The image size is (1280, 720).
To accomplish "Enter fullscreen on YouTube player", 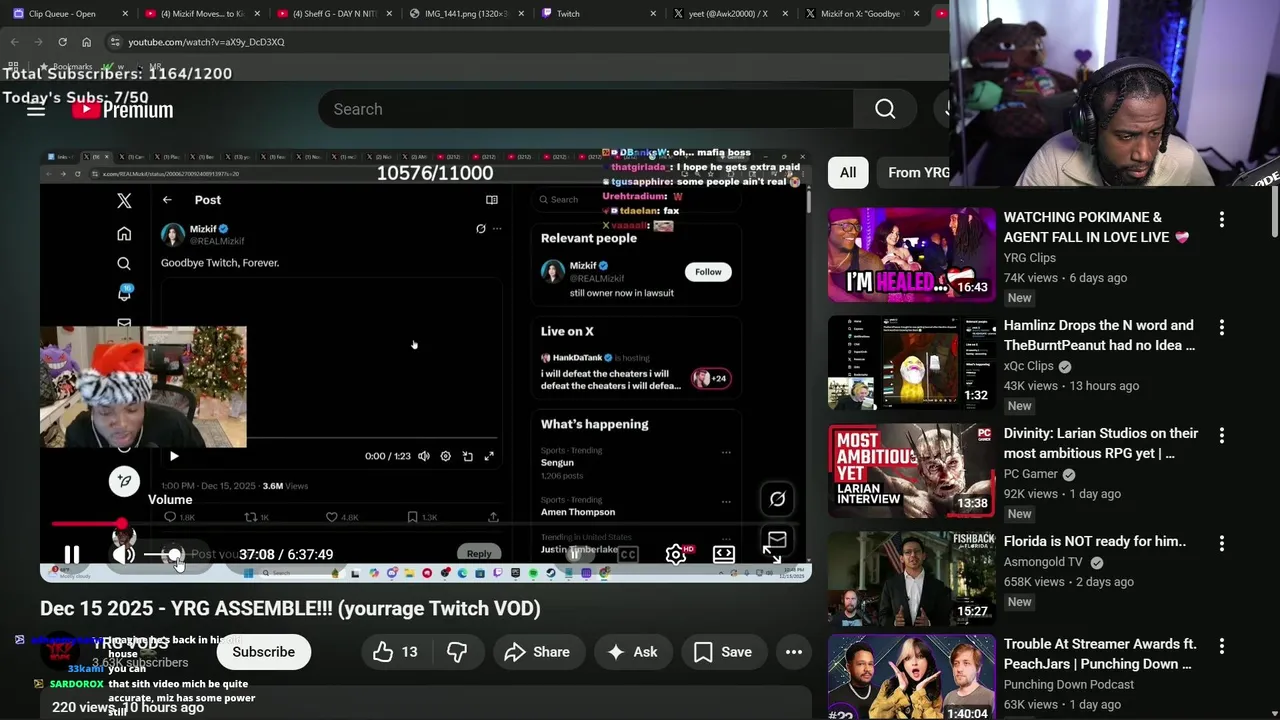I will tap(772, 554).
